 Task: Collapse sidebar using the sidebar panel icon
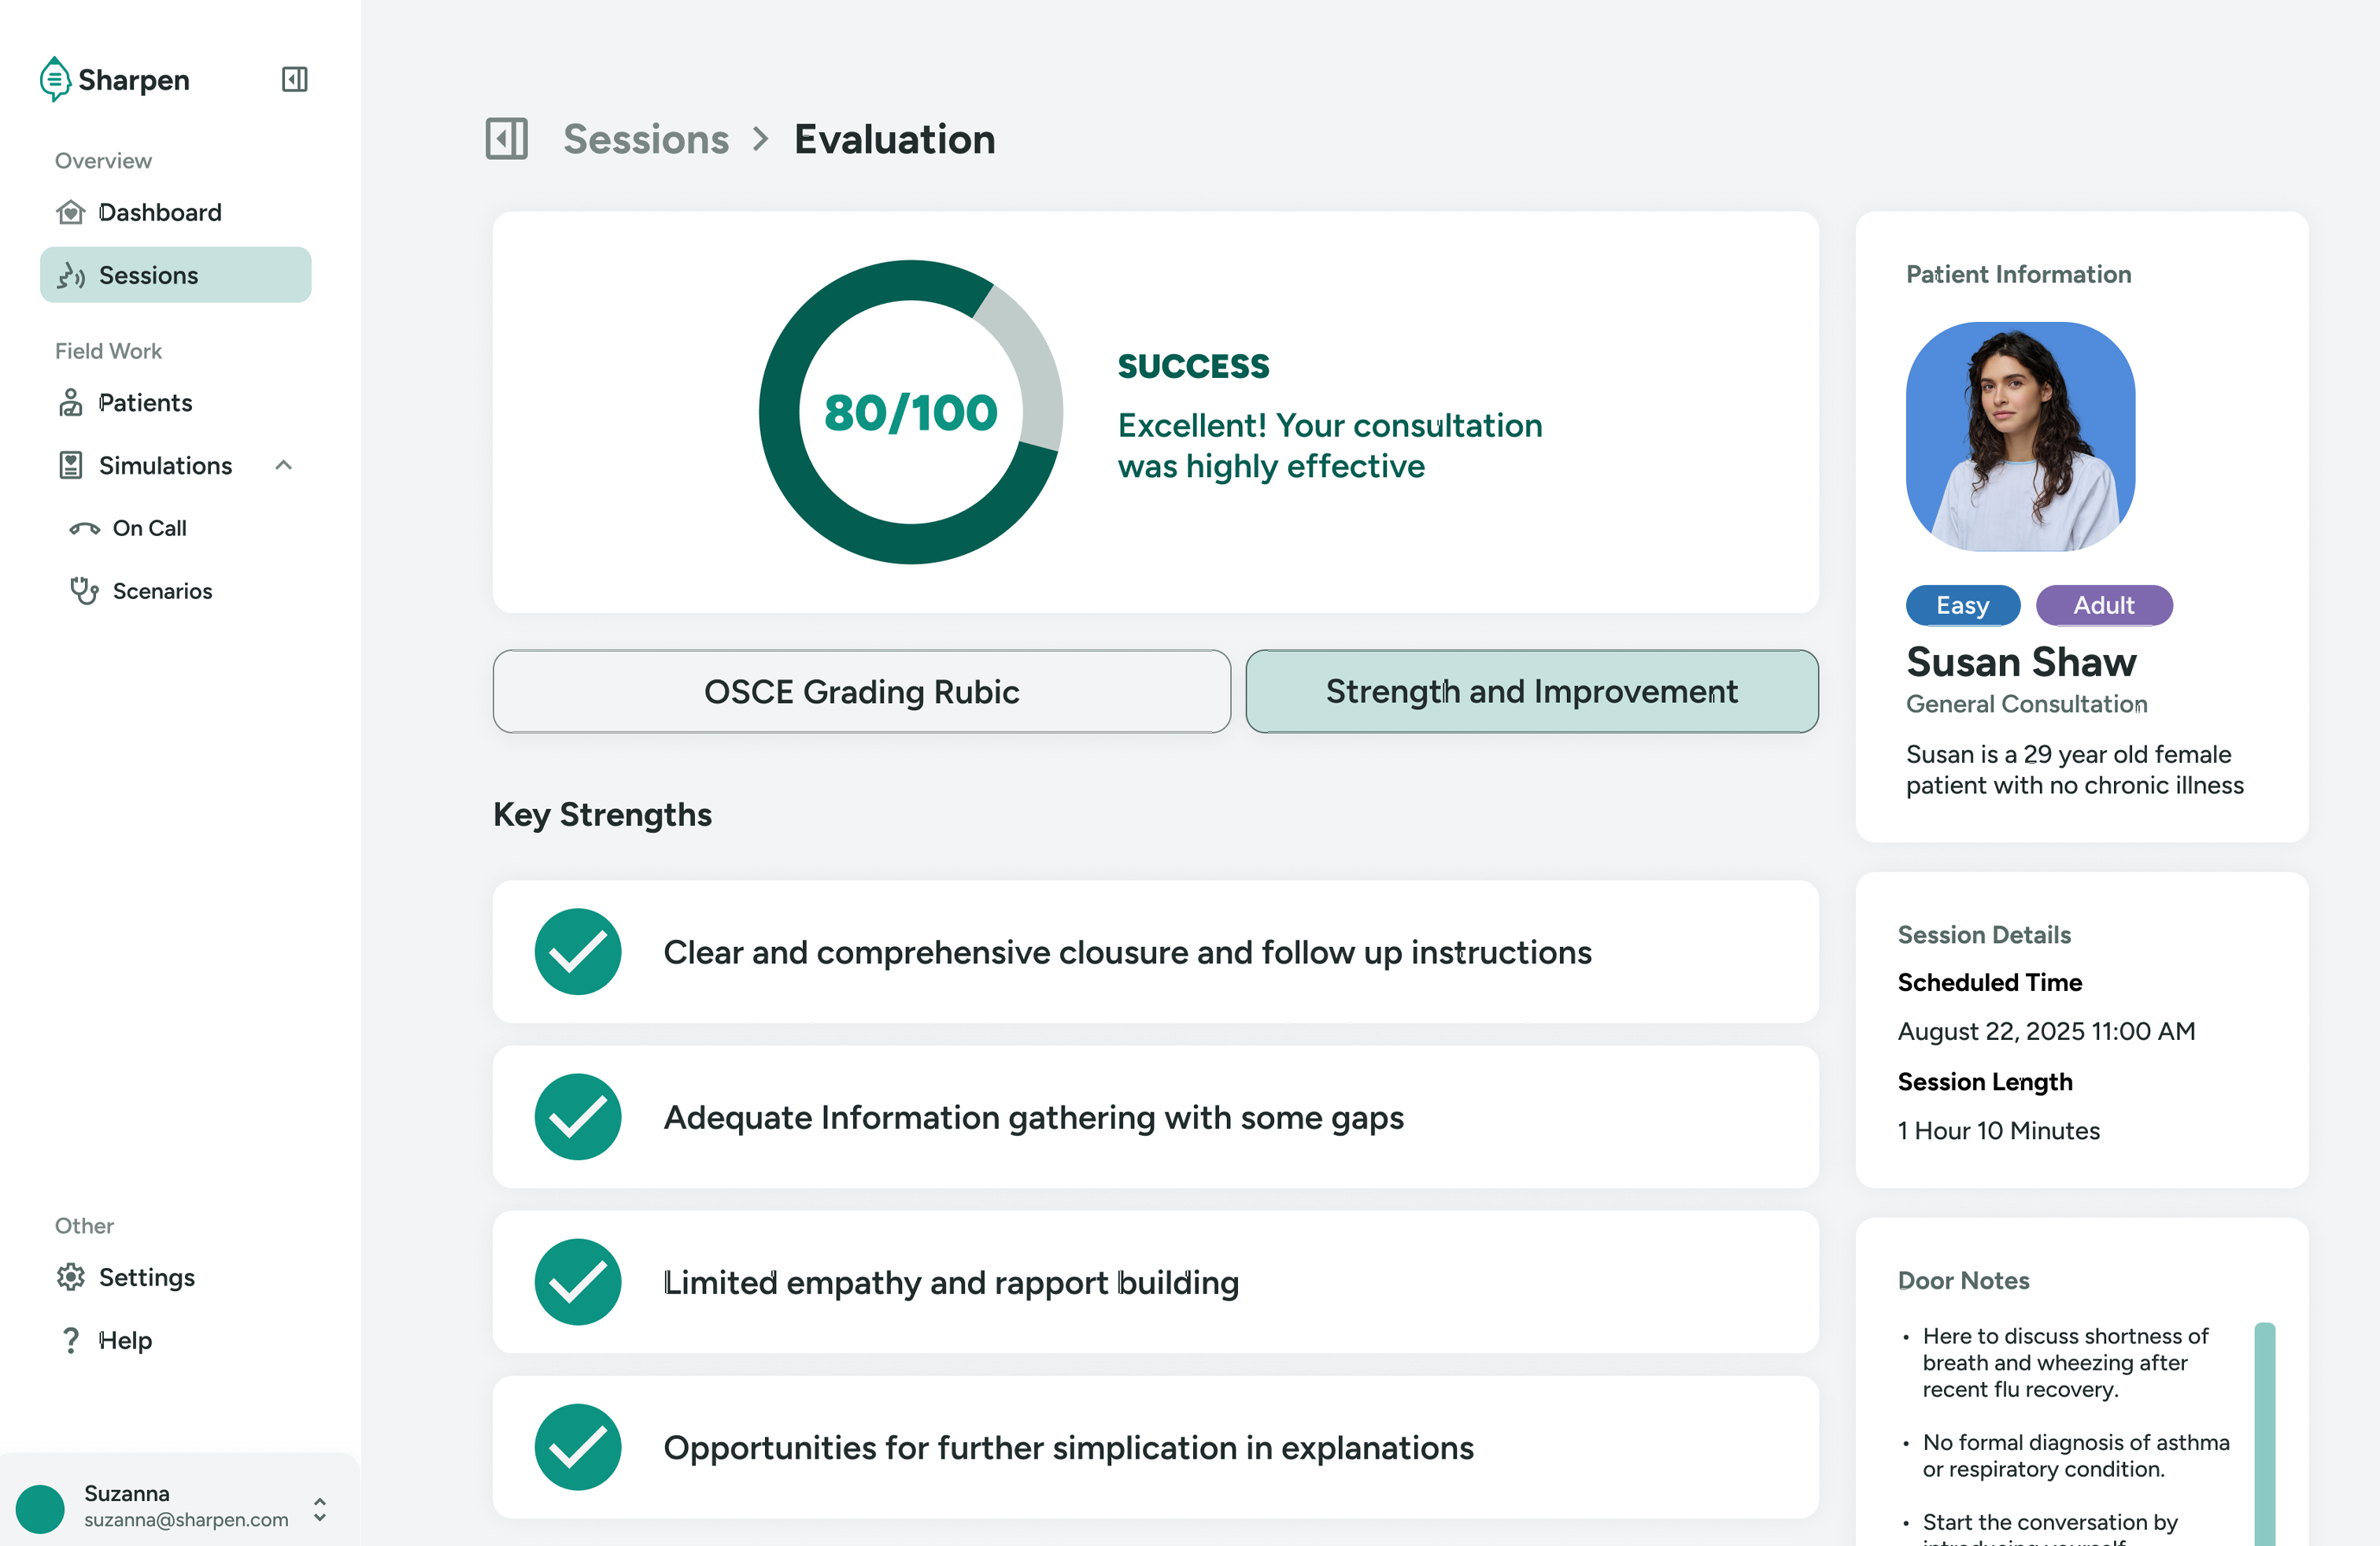[294, 79]
